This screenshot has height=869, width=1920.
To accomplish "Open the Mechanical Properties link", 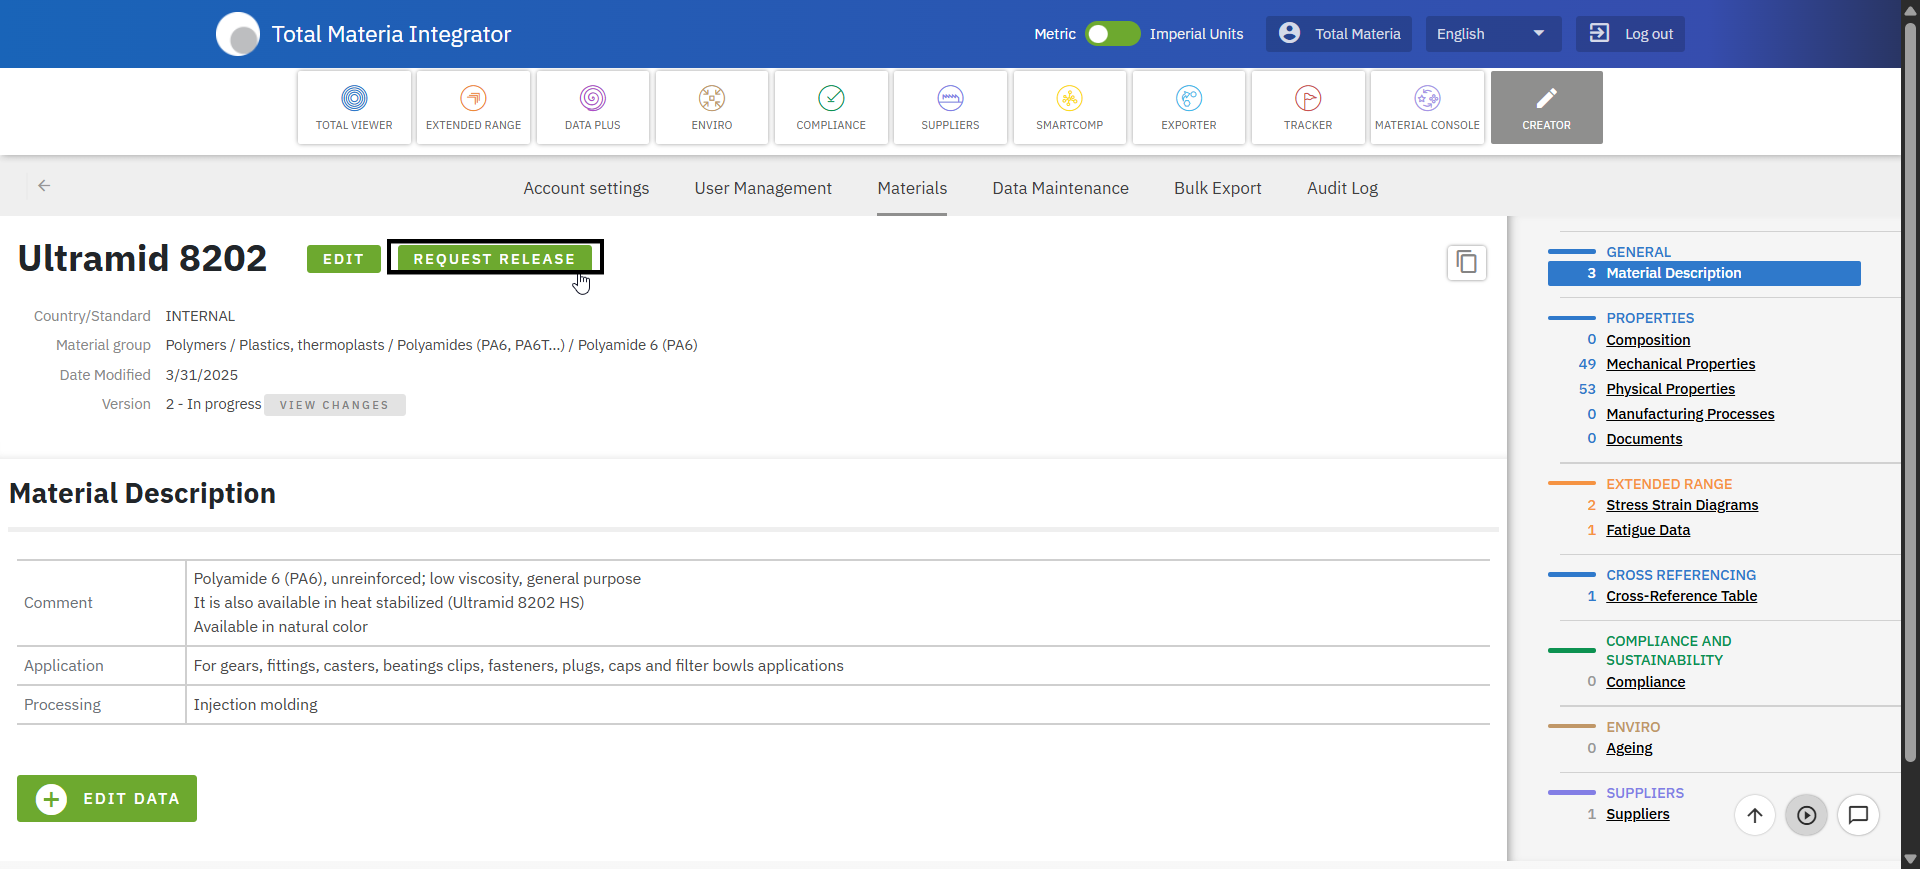I will [1680, 364].
